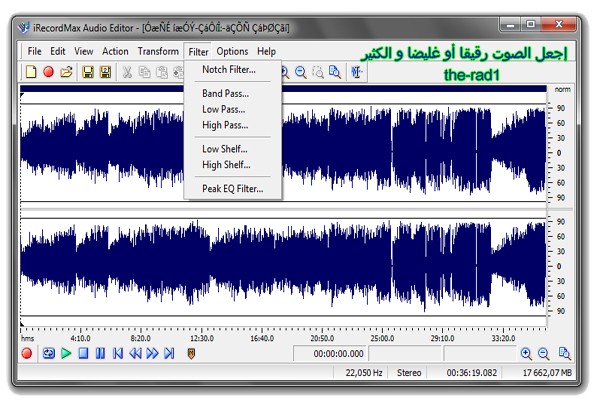Choose Low Shelf... filter
The width and height of the screenshot is (600, 400).
click(x=233, y=149)
